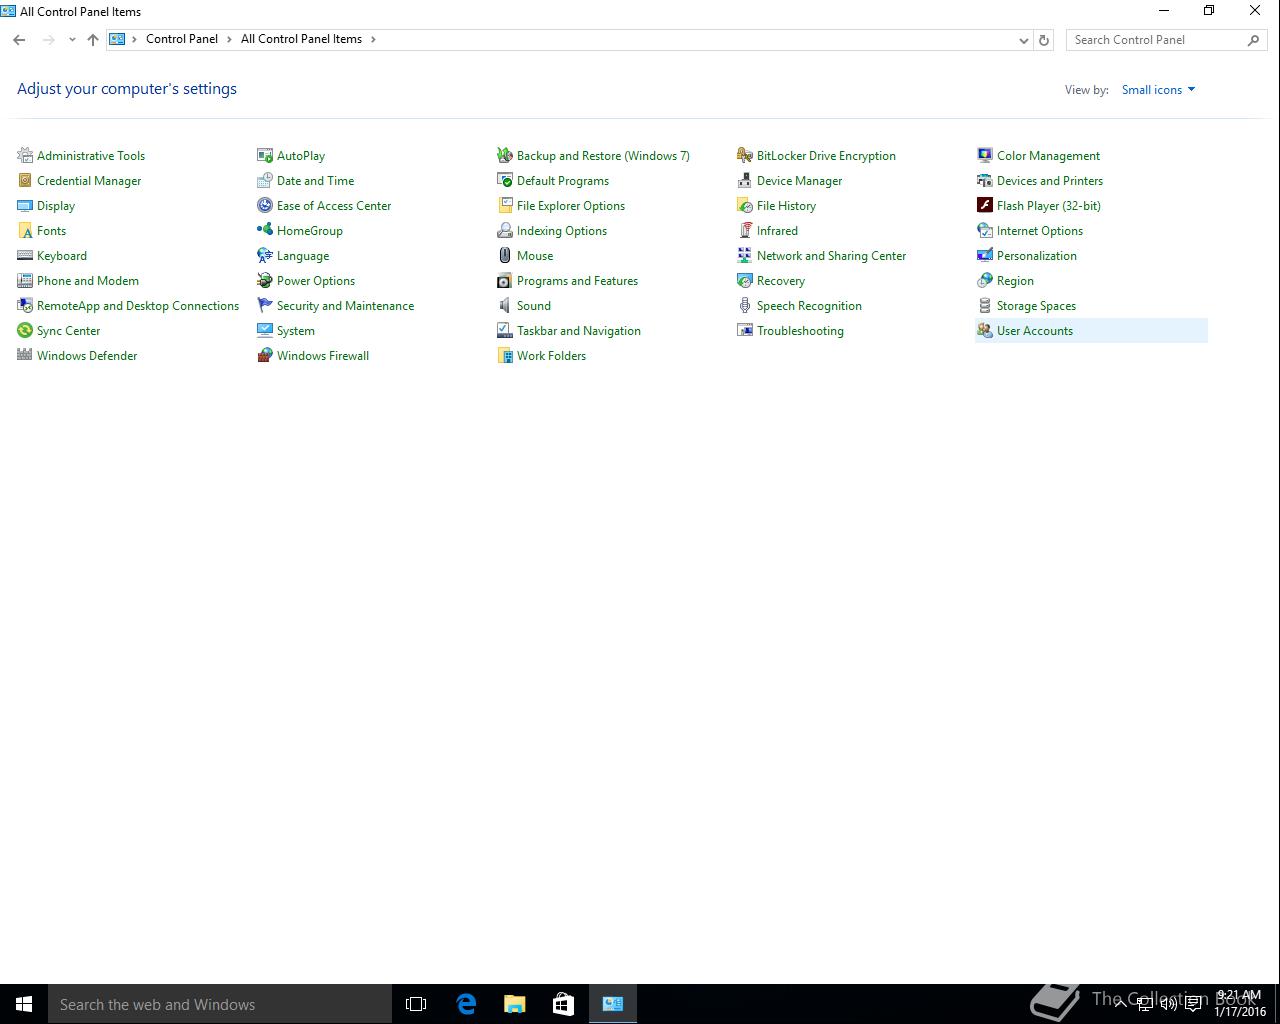Open Region settings
Image resolution: width=1280 pixels, height=1024 pixels.
pos(1015,281)
